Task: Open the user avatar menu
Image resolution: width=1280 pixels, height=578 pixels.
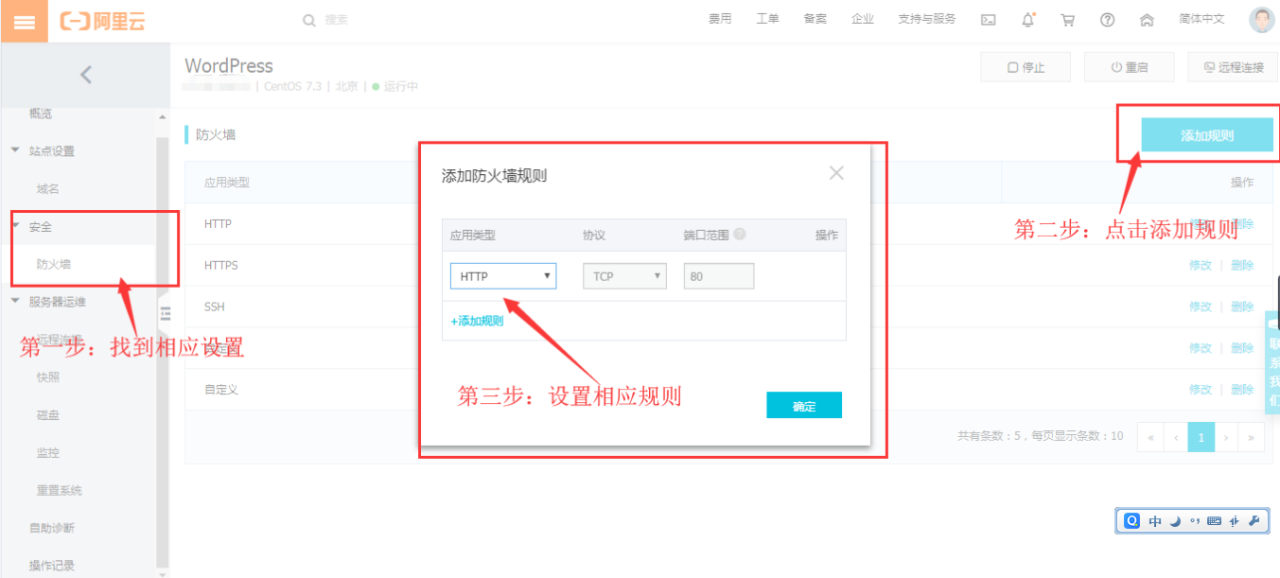Action: tap(1262, 20)
